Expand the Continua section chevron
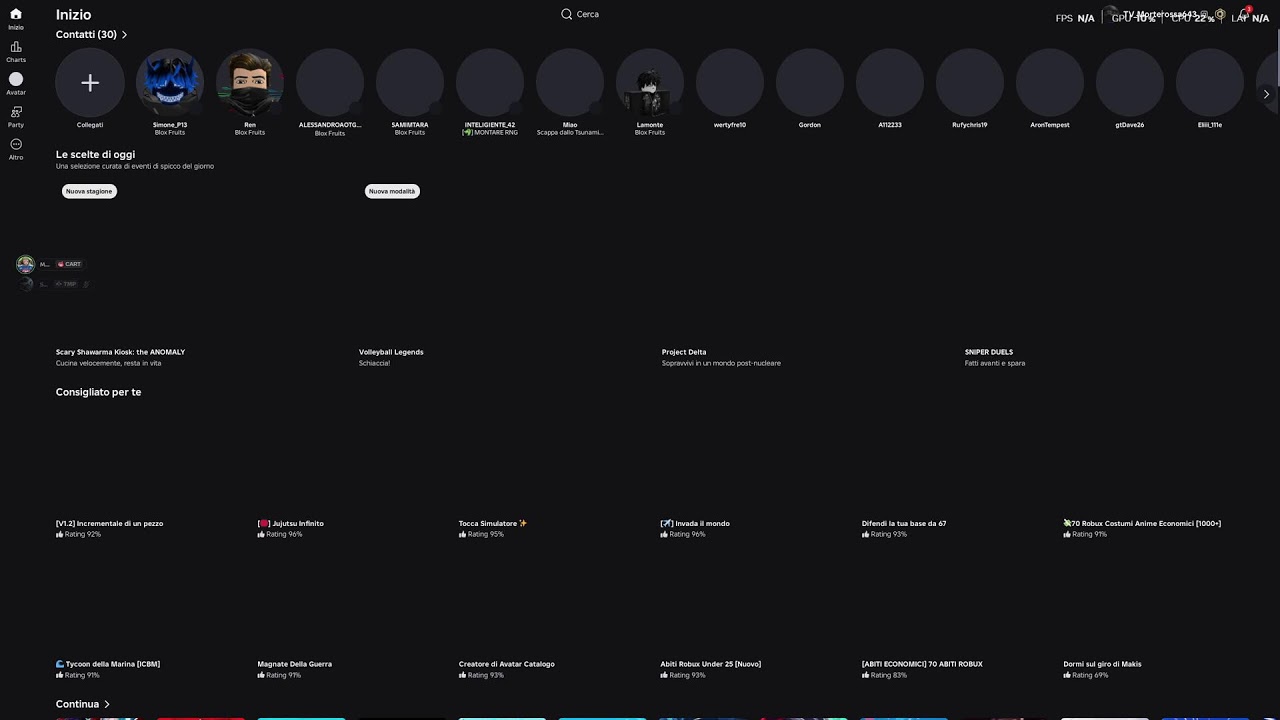The width and height of the screenshot is (1280, 720). click(x=107, y=704)
